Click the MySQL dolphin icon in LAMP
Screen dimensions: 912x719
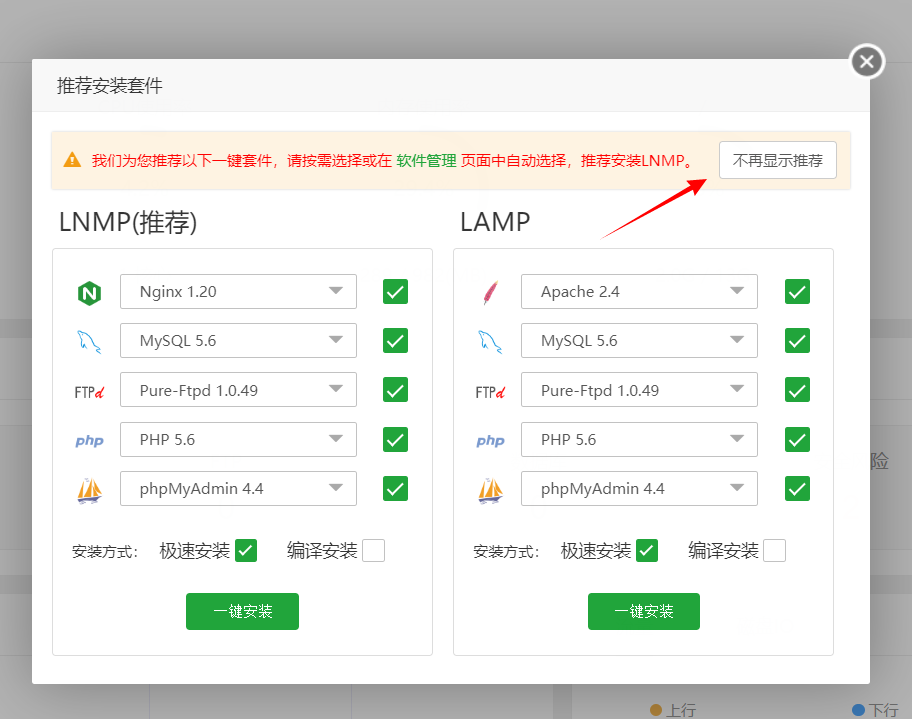(490, 341)
